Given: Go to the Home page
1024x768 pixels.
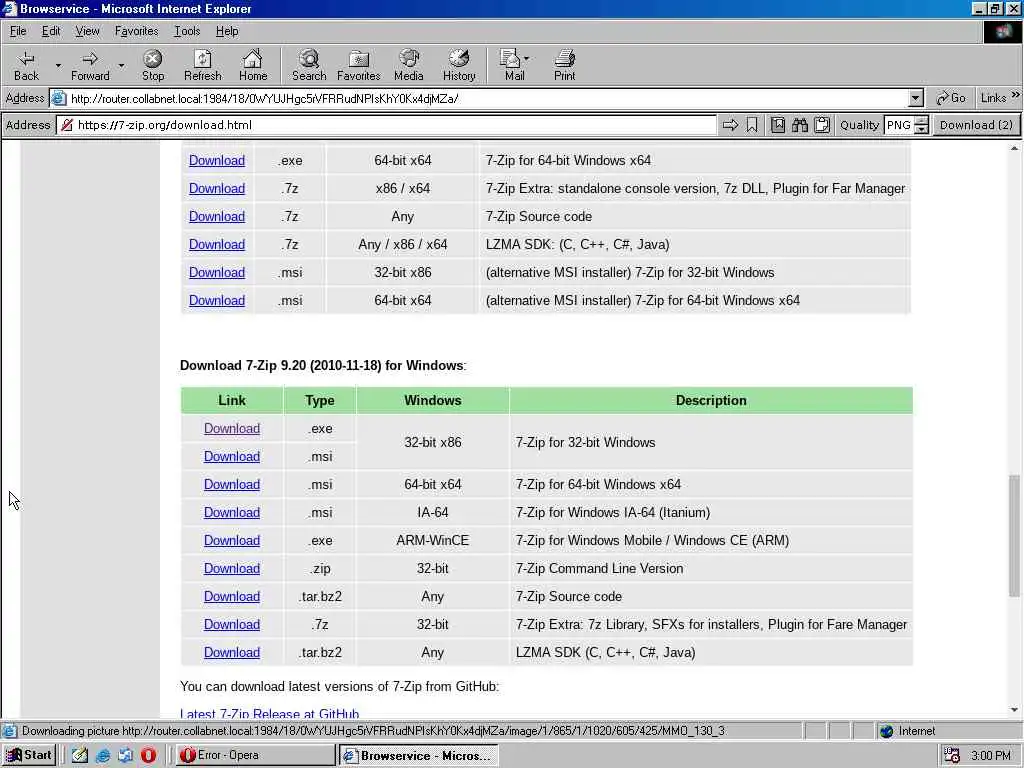Looking at the screenshot, I should pos(253,65).
